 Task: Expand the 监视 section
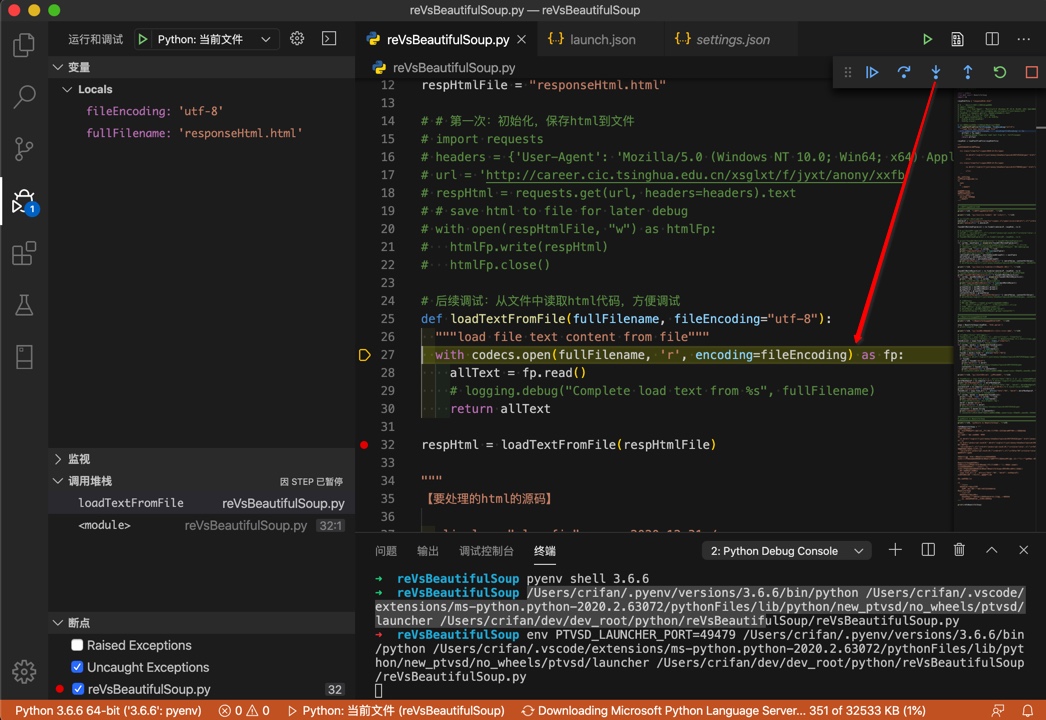(58, 459)
